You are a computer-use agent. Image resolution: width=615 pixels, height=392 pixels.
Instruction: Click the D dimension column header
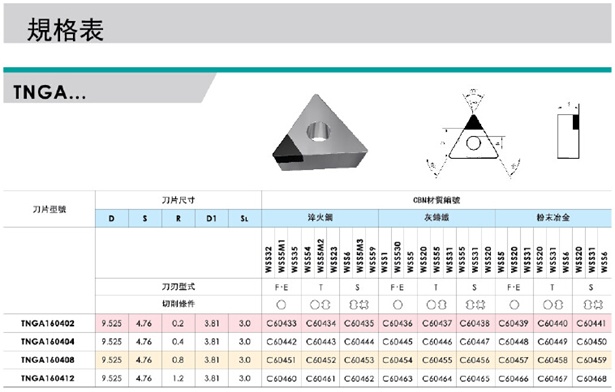pyautogui.click(x=112, y=219)
